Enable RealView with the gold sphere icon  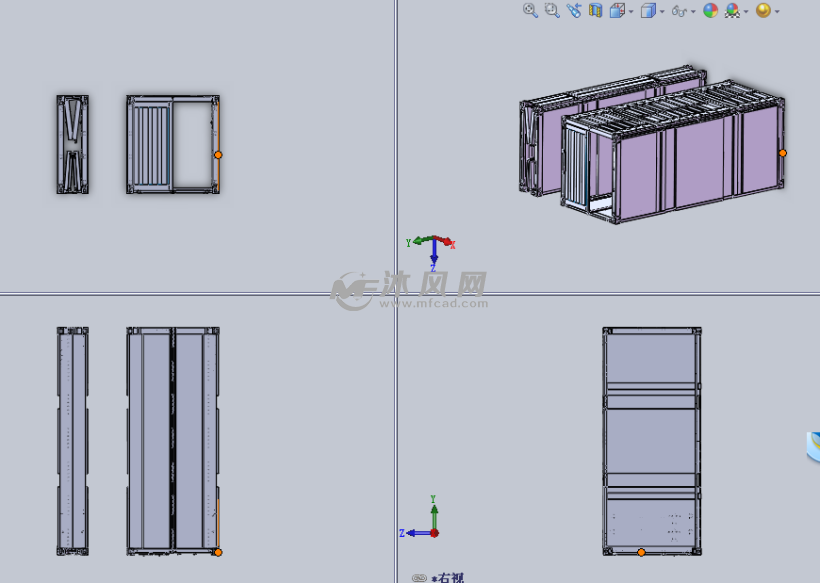(x=762, y=11)
